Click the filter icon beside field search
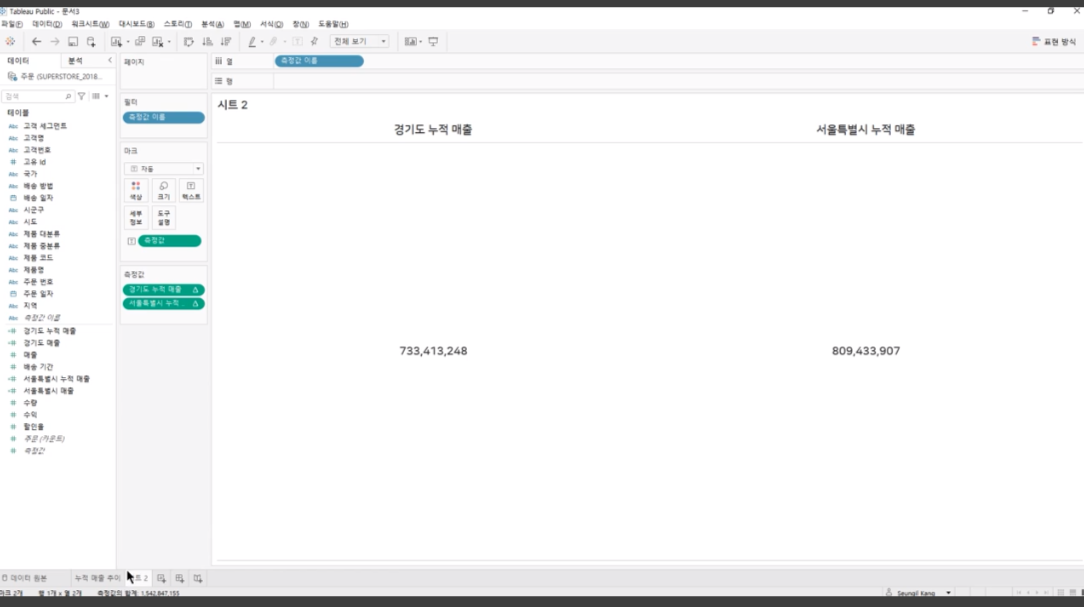 point(82,96)
